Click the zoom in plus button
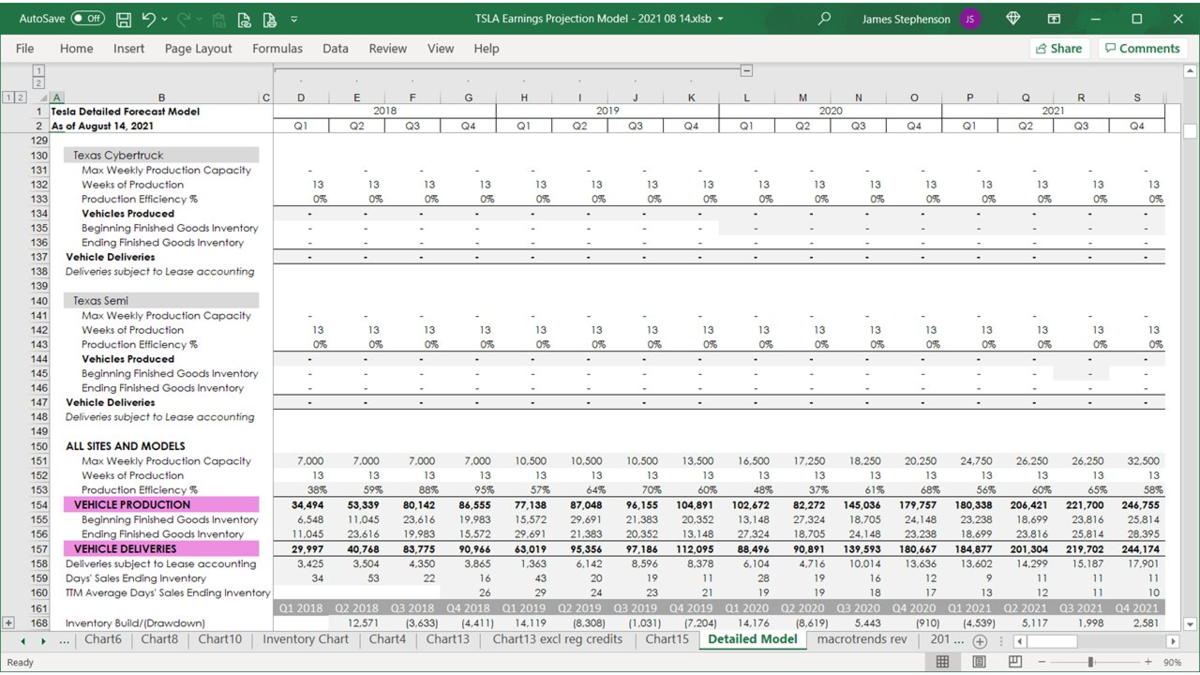1200x675 pixels. (x=1148, y=662)
